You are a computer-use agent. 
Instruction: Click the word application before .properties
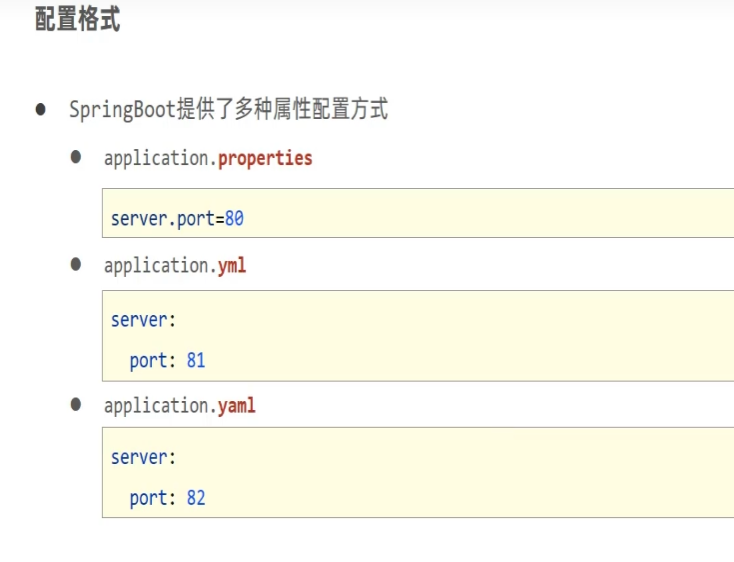(x=157, y=158)
